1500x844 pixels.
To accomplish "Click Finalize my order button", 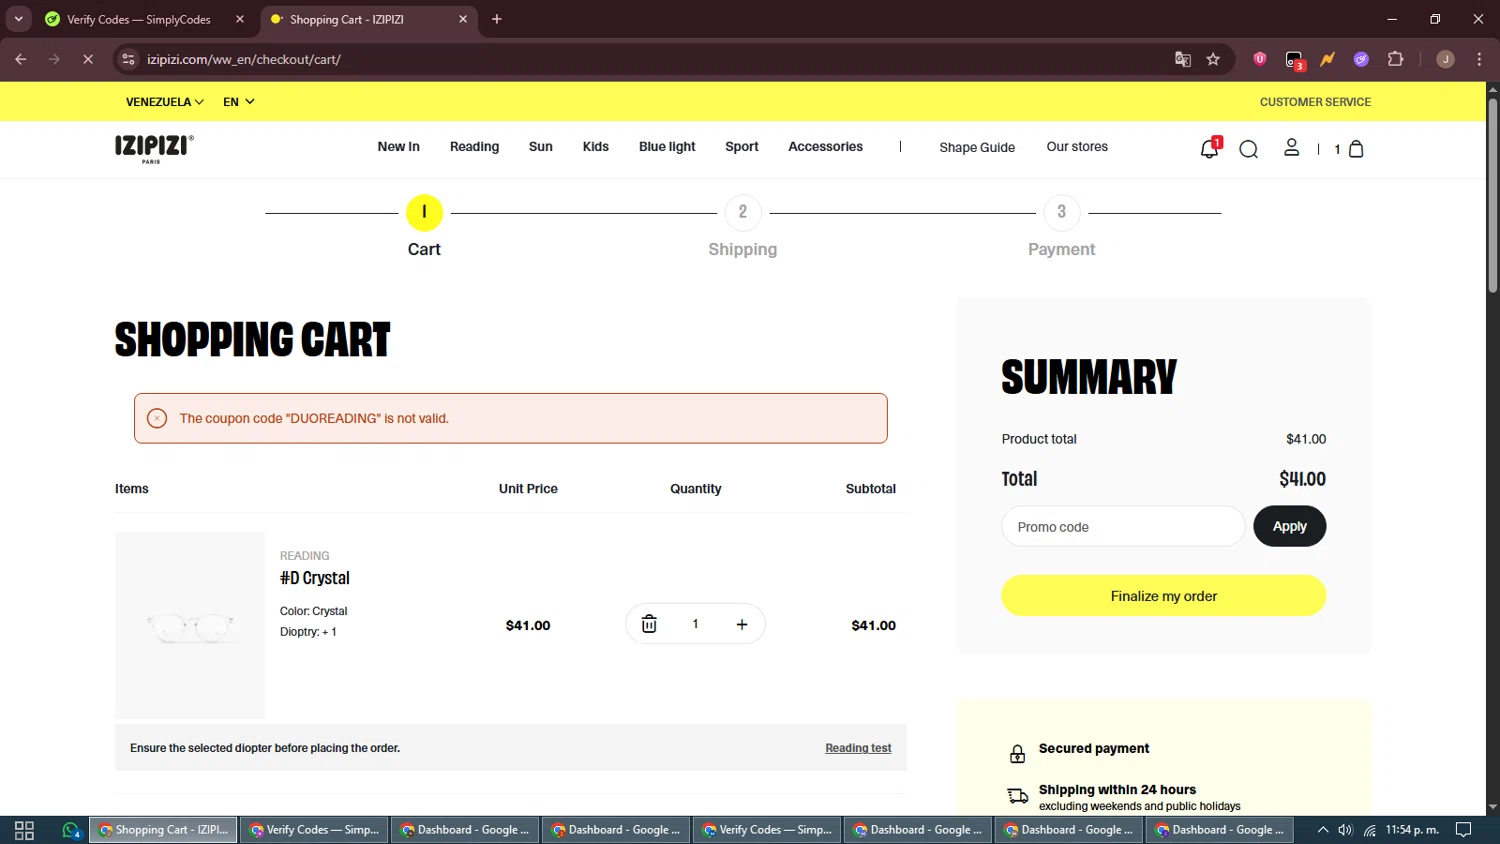I will (1164, 596).
